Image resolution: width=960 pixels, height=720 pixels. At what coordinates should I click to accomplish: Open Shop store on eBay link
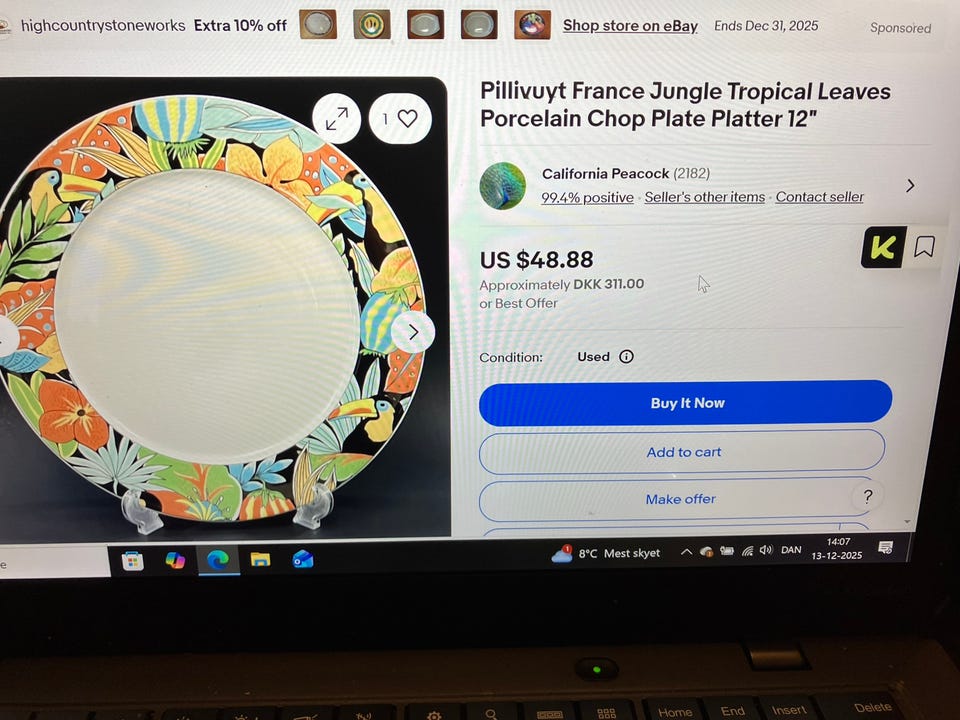[630, 26]
